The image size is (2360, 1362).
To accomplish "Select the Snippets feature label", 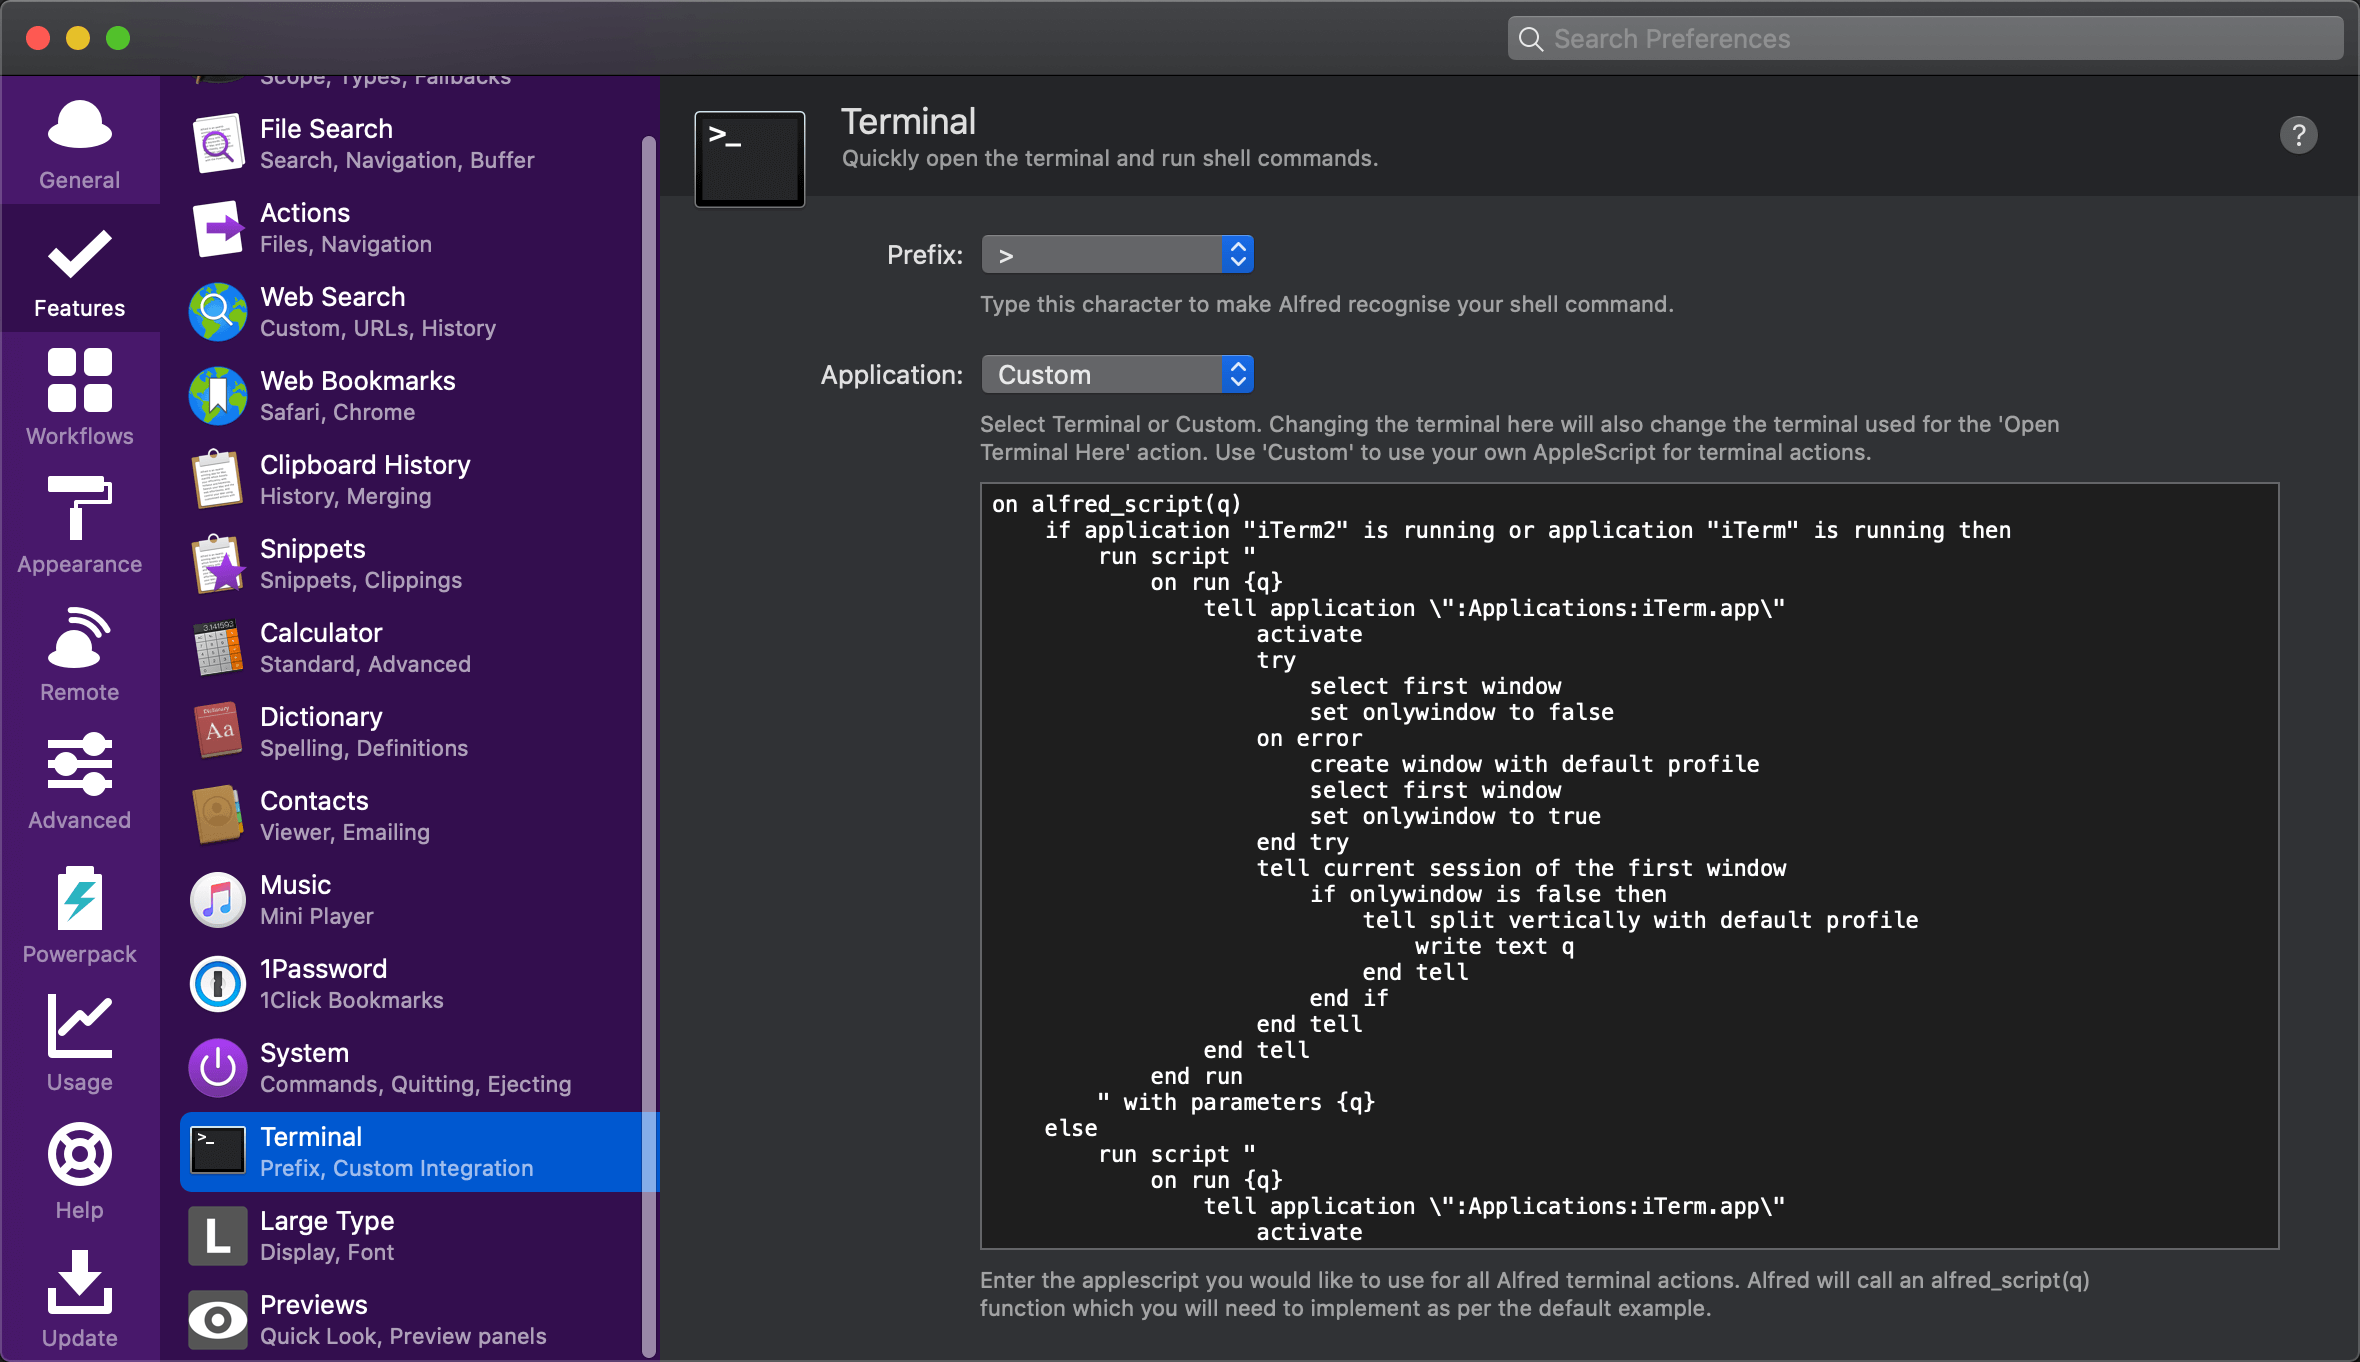I will [313, 549].
